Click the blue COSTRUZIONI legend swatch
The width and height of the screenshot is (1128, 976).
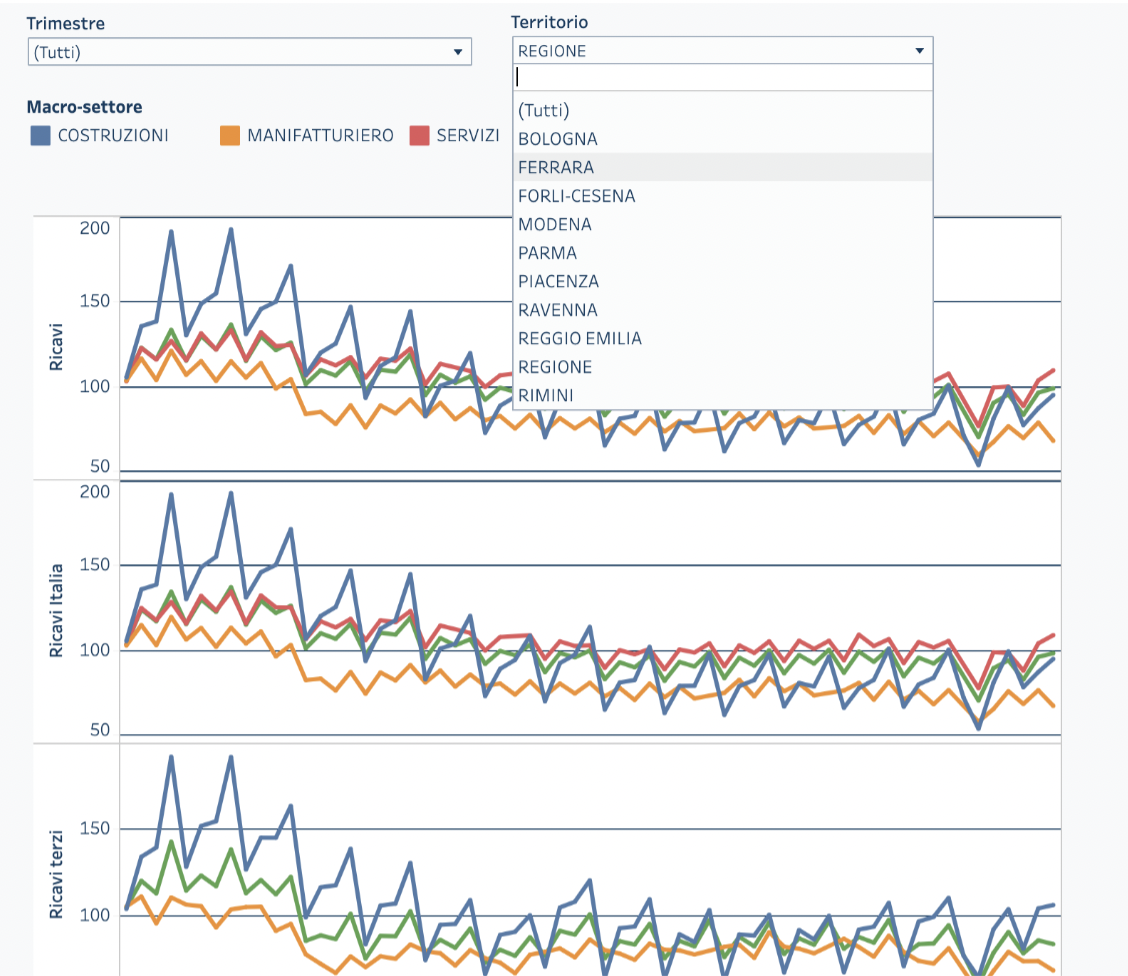(x=40, y=135)
